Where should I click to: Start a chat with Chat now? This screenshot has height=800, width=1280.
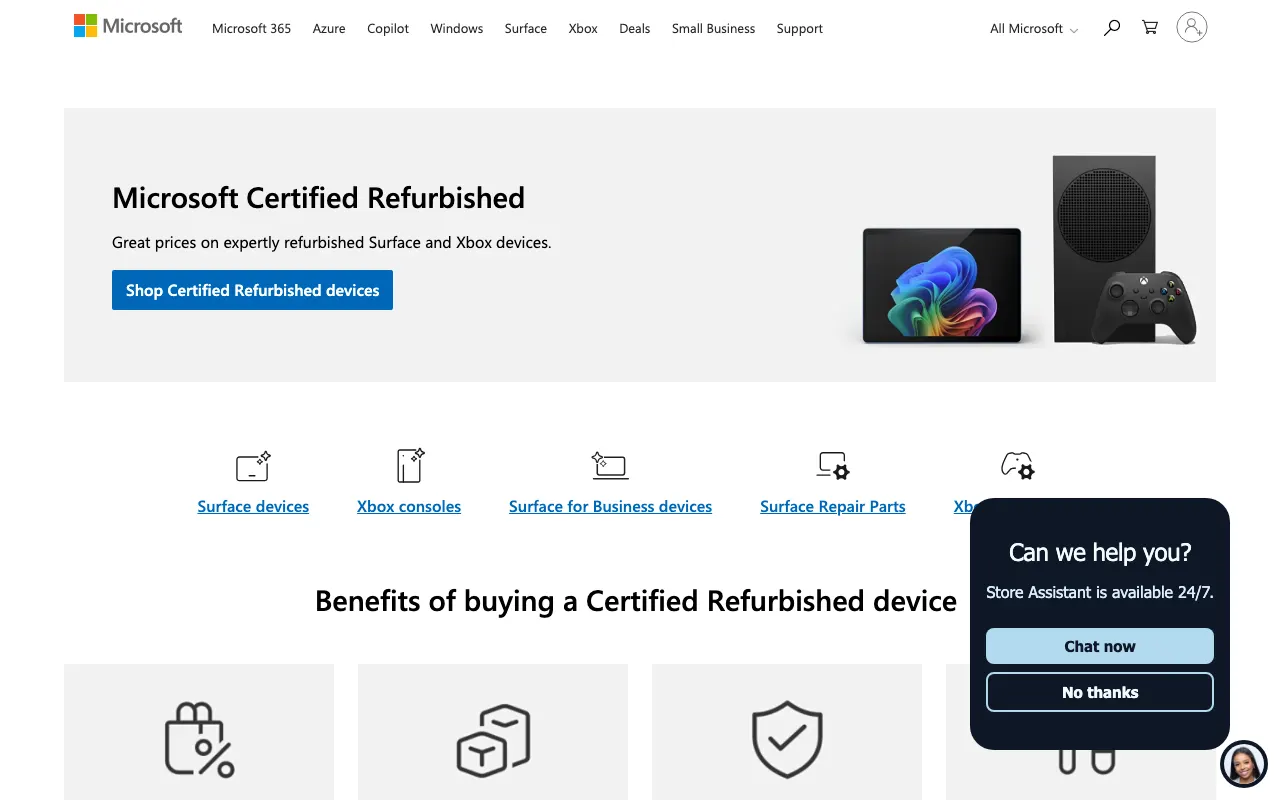click(x=1100, y=646)
